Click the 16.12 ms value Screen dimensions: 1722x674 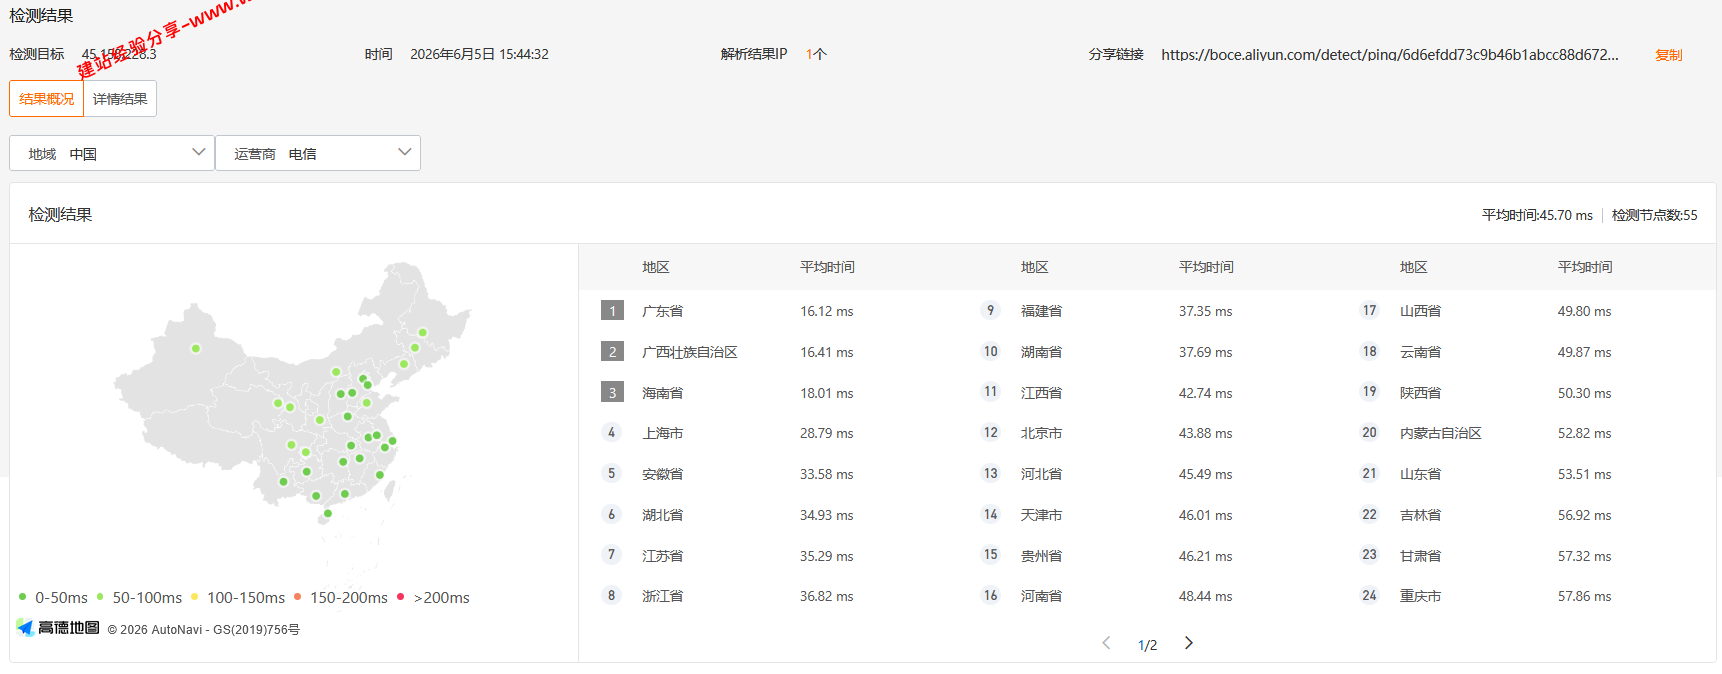click(x=826, y=311)
